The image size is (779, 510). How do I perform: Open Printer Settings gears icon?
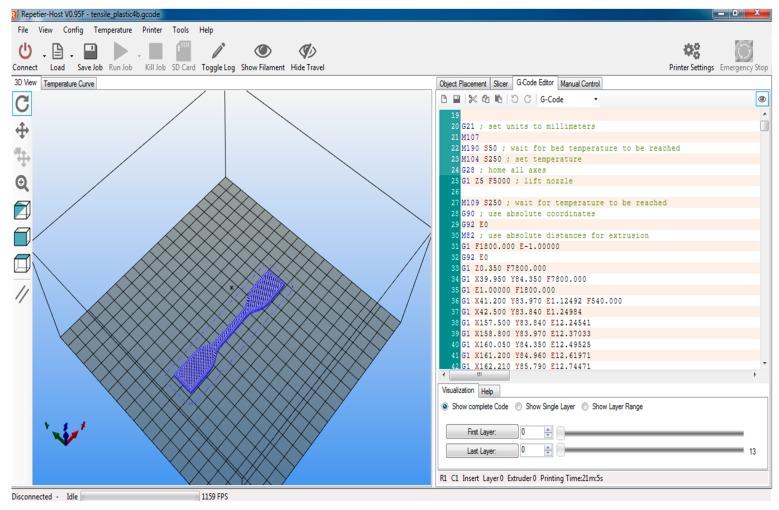pos(690,51)
